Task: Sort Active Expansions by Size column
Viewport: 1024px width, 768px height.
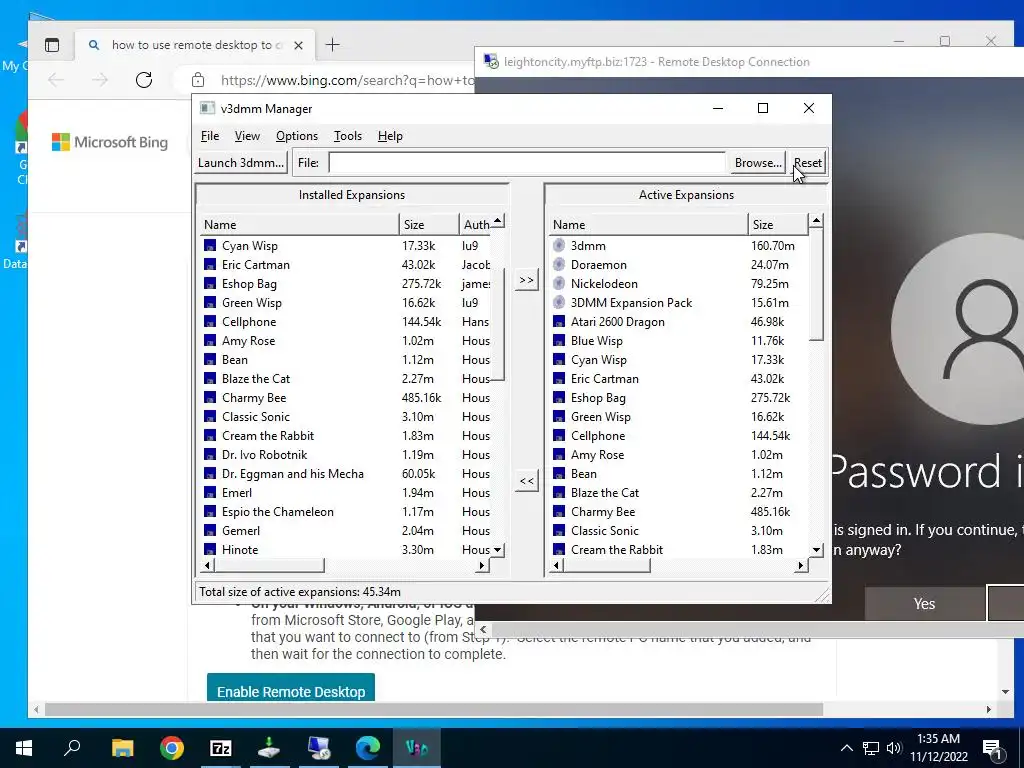Action: pos(777,225)
